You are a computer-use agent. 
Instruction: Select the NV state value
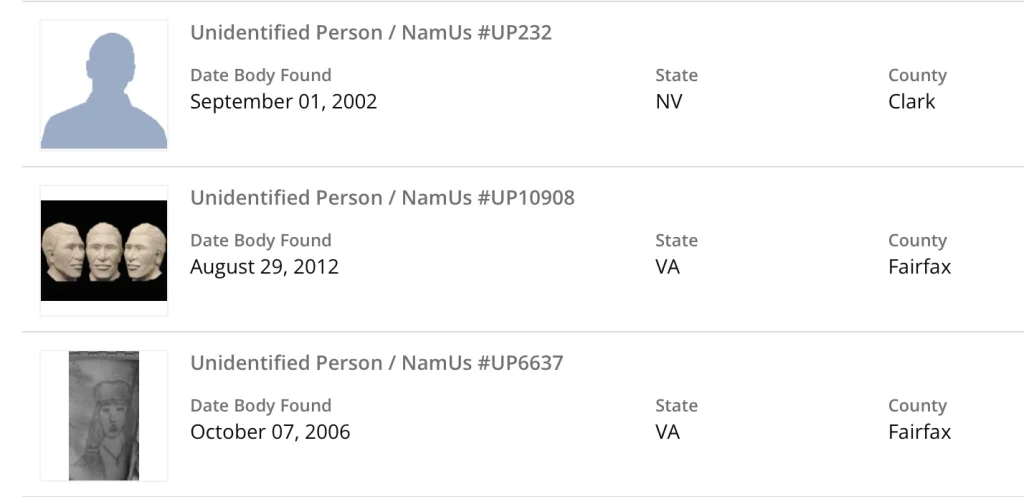(x=669, y=102)
